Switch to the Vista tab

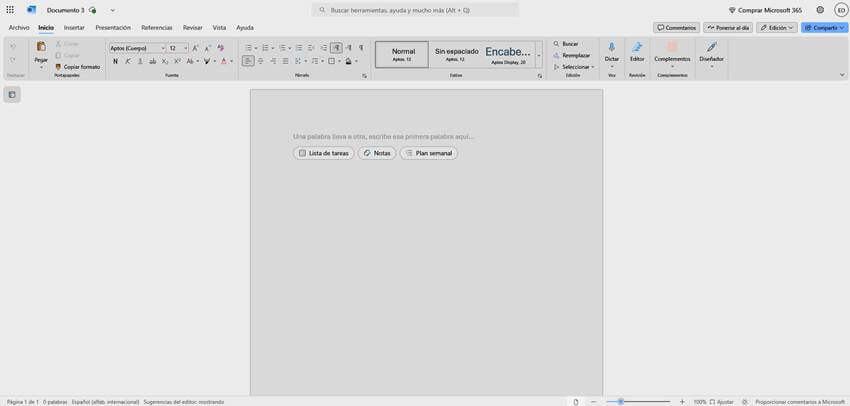click(219, 28)
